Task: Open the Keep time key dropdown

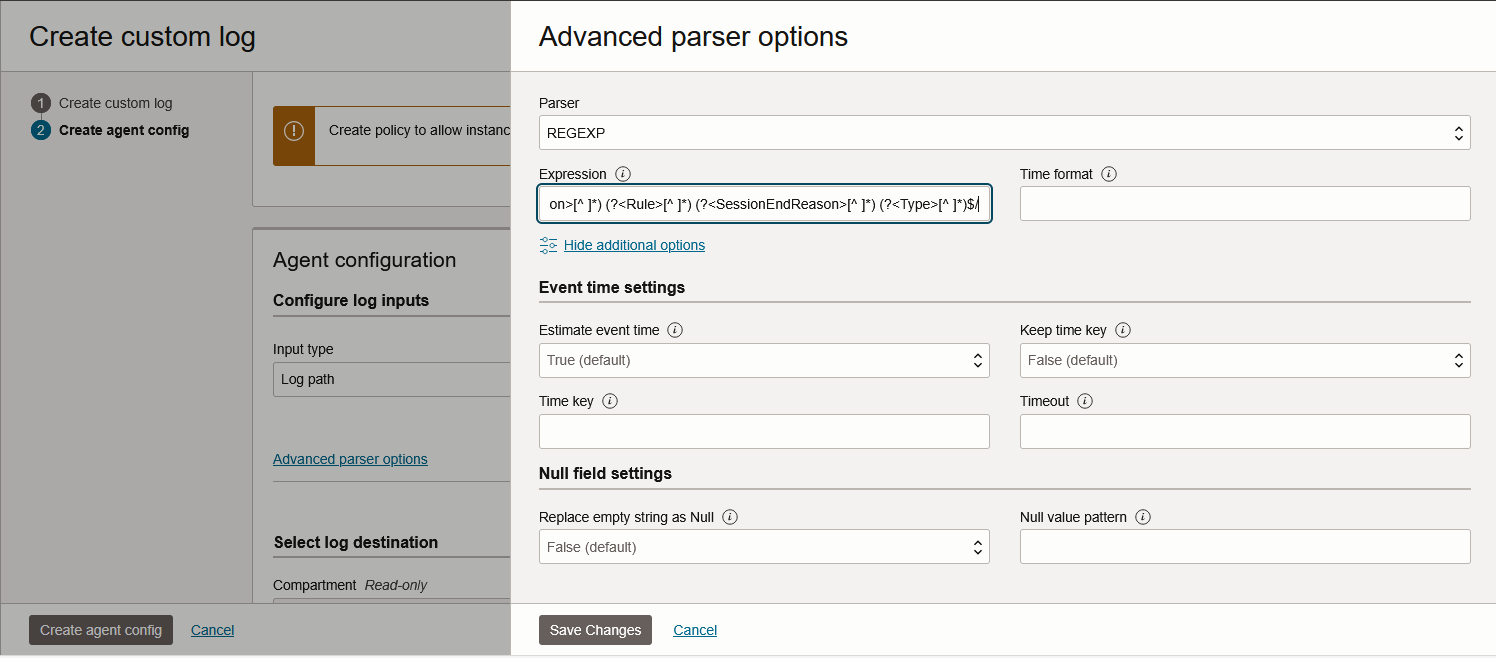Action: pos(1244,360)
